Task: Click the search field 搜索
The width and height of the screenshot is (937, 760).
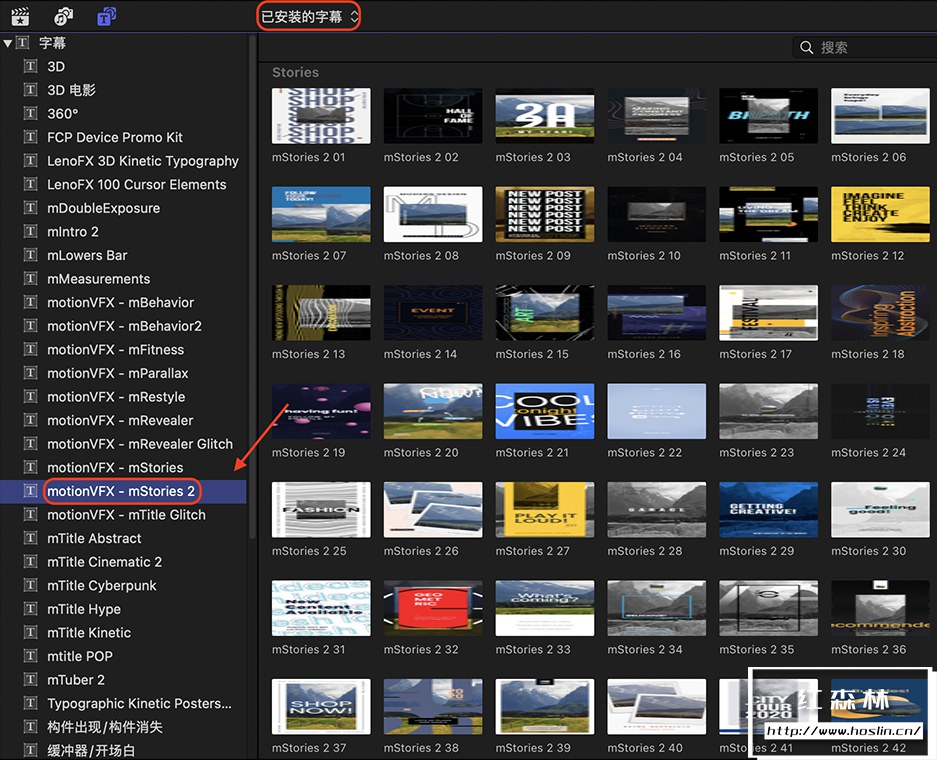Action: point(865,47)
